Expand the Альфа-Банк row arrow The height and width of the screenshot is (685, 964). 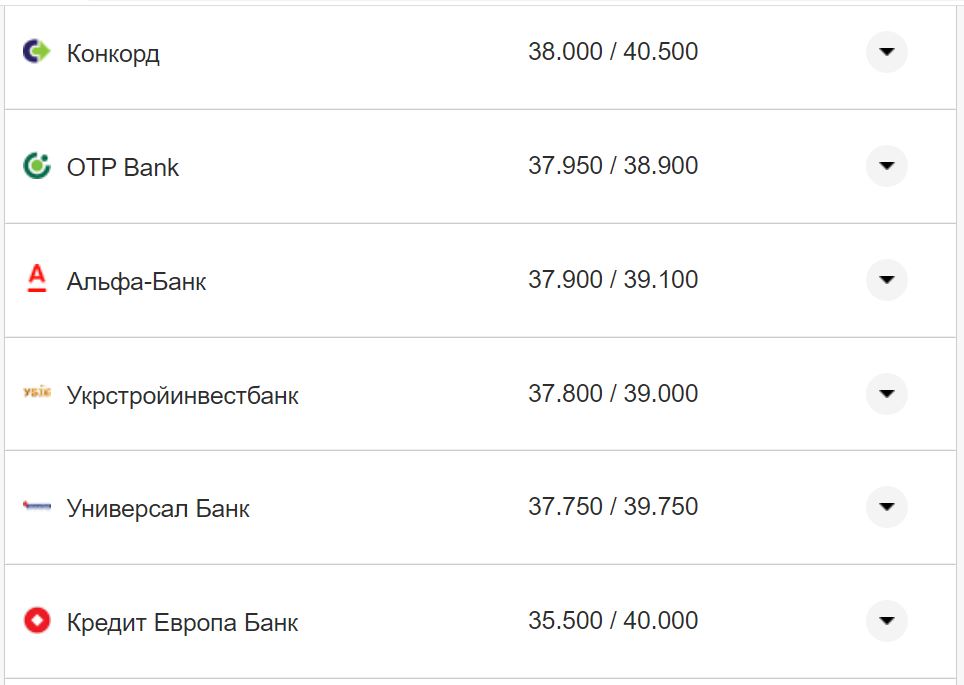pyautogui.click(x=886, y=280)
